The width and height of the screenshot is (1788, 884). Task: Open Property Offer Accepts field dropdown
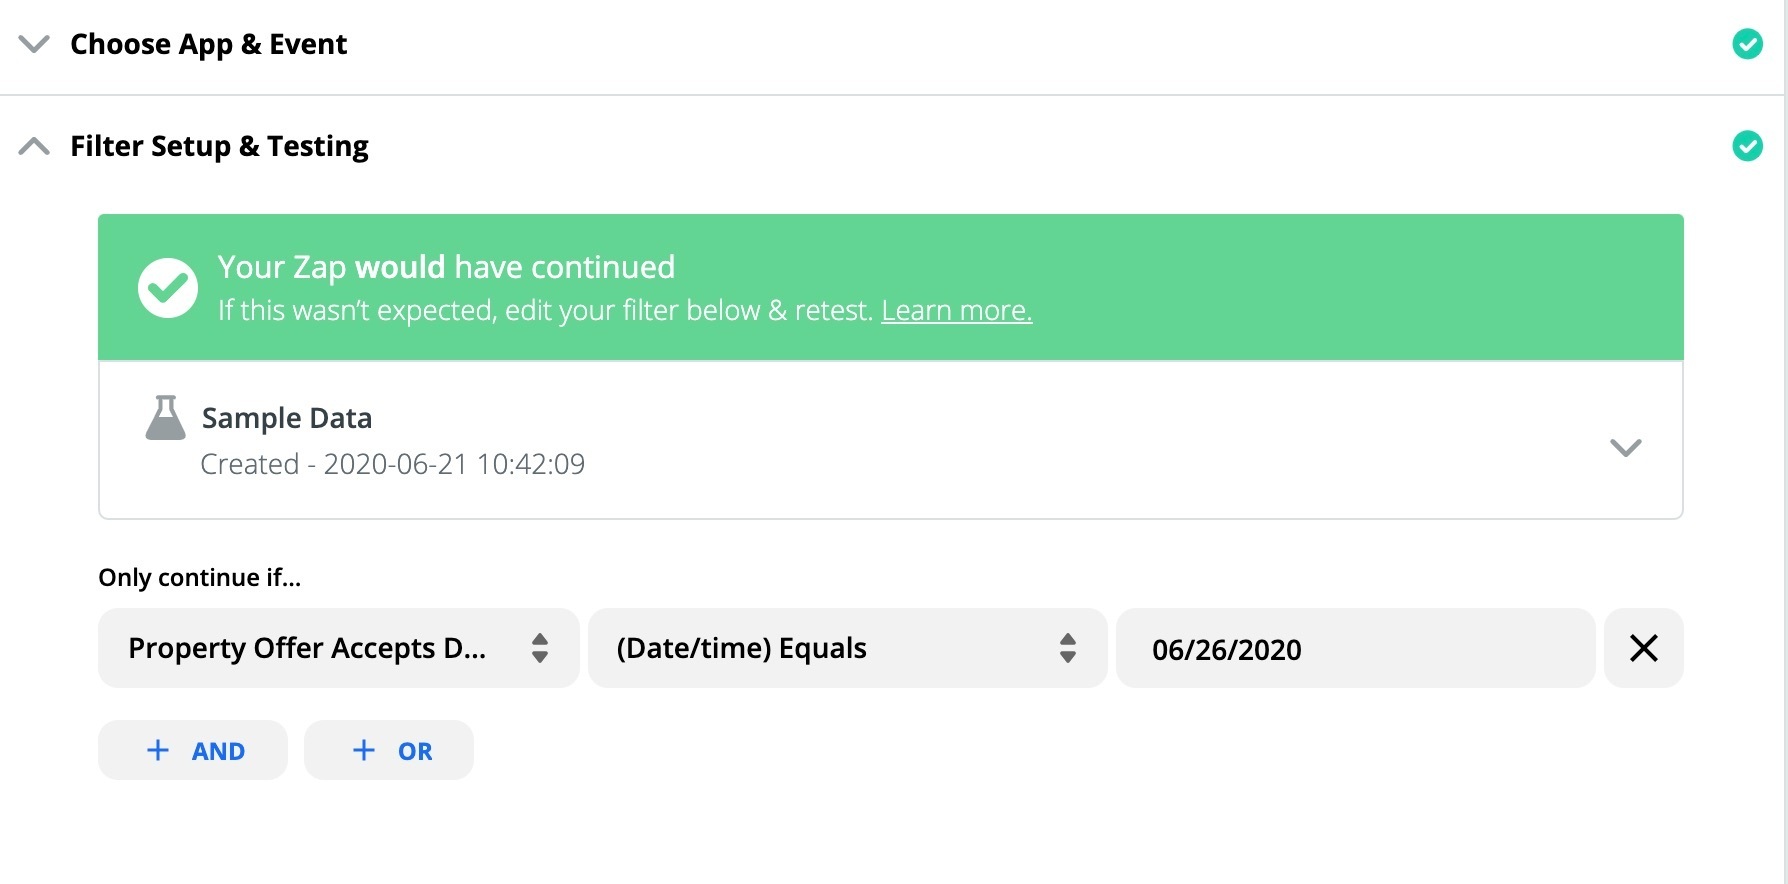pos(338,648)
